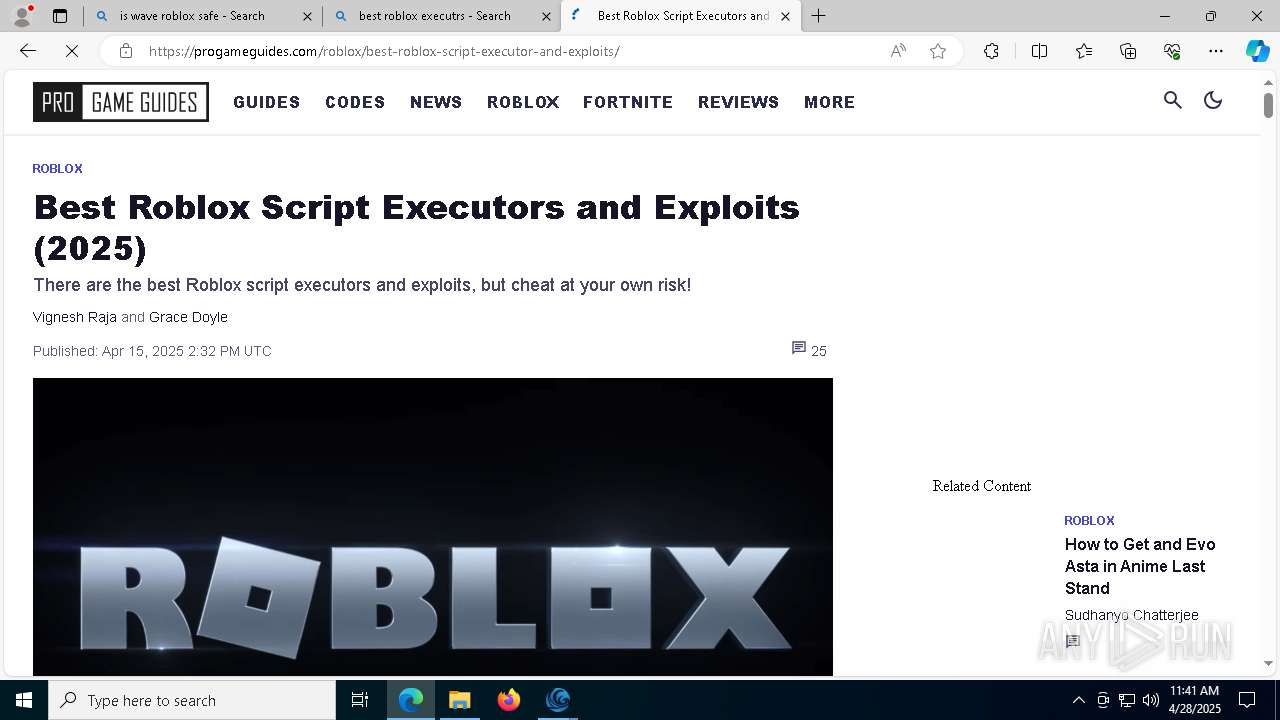View site information lock icon

[x=126, y=51]
